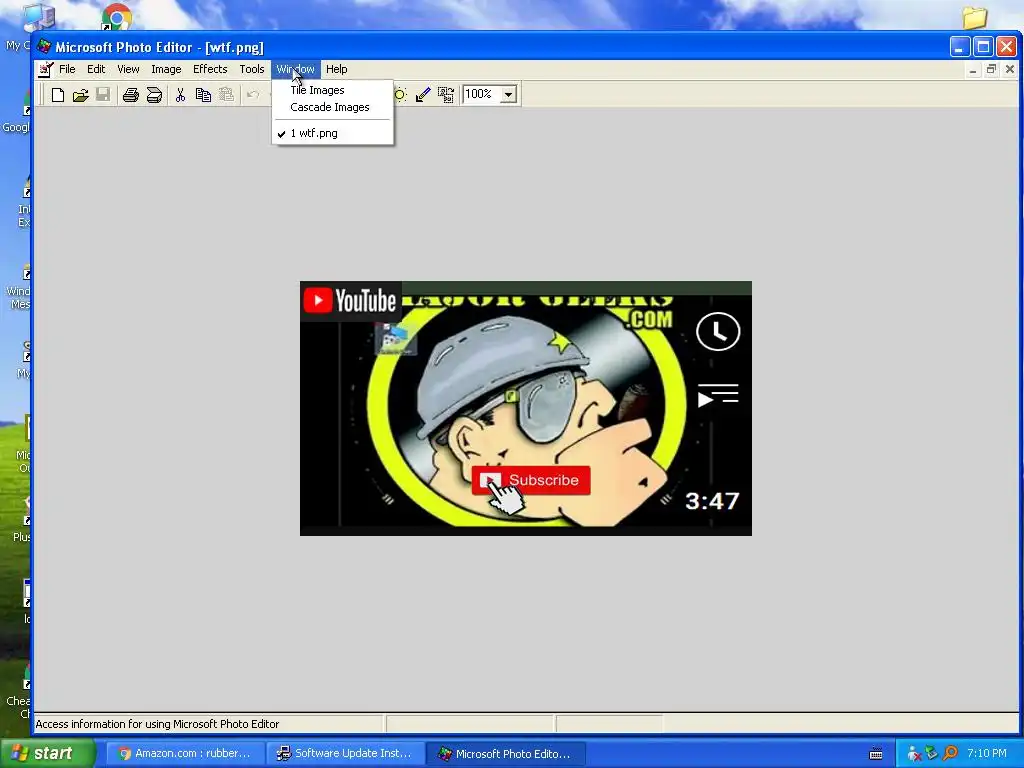Image resolution: width=1024 pixels, height=768 pixels.
Task: Select the Set Transparent Color pencil tool
Action: click(x=423, y=95)
